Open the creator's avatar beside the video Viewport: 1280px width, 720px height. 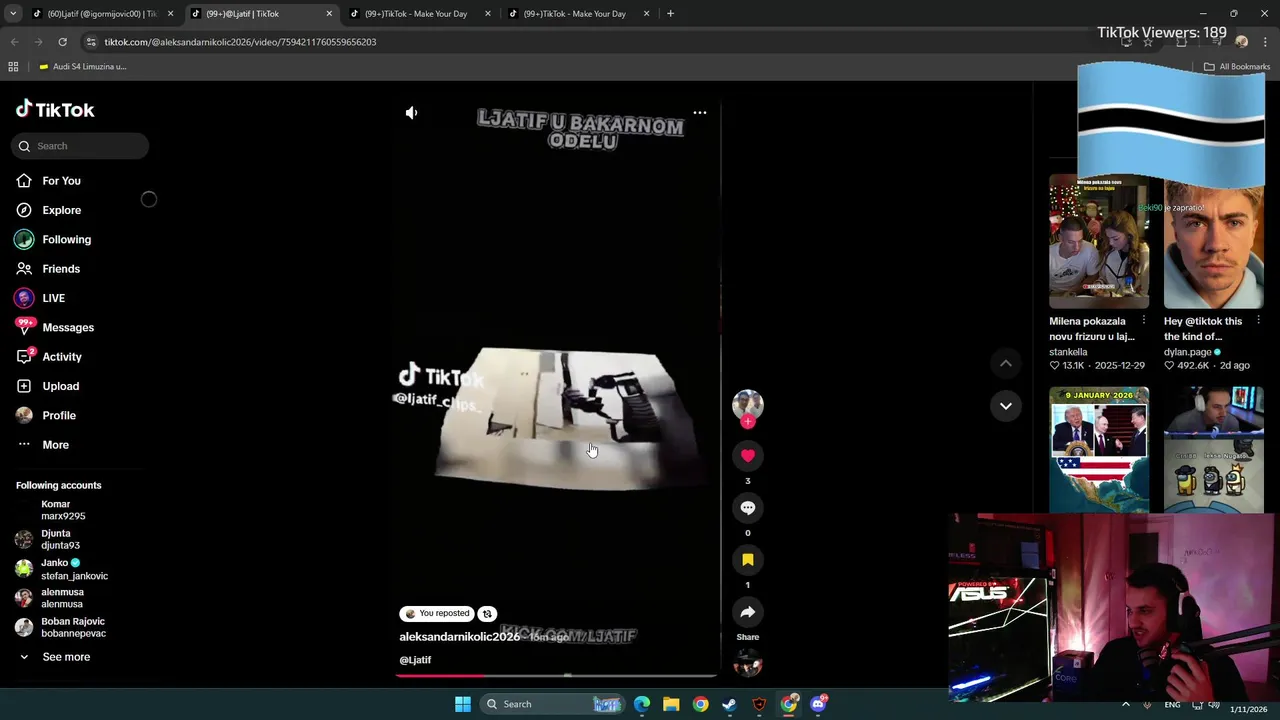747,404
